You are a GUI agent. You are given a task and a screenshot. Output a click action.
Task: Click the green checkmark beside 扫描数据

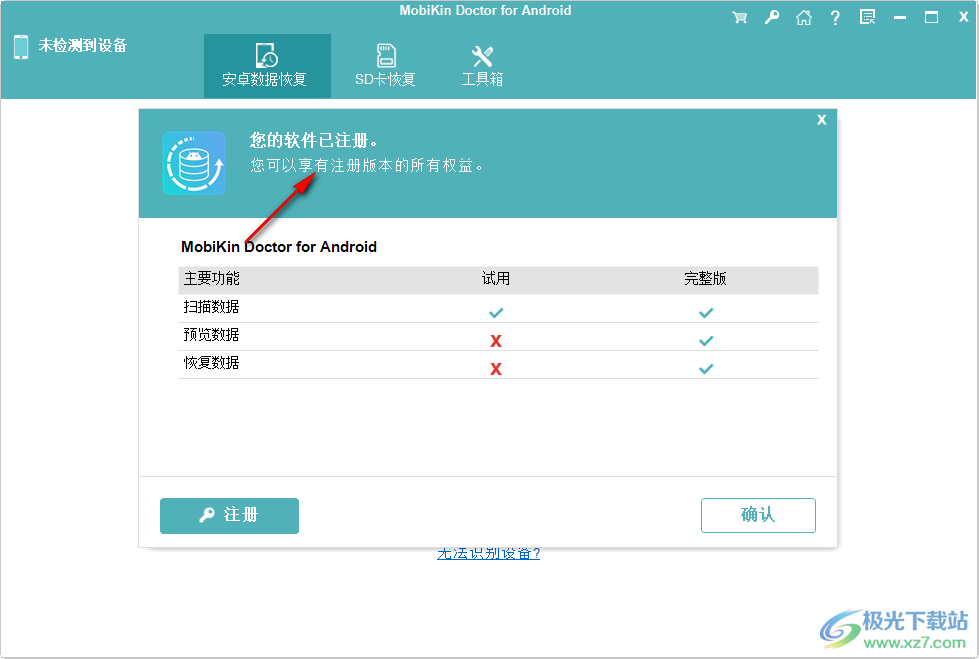click(x=496, y=312)
